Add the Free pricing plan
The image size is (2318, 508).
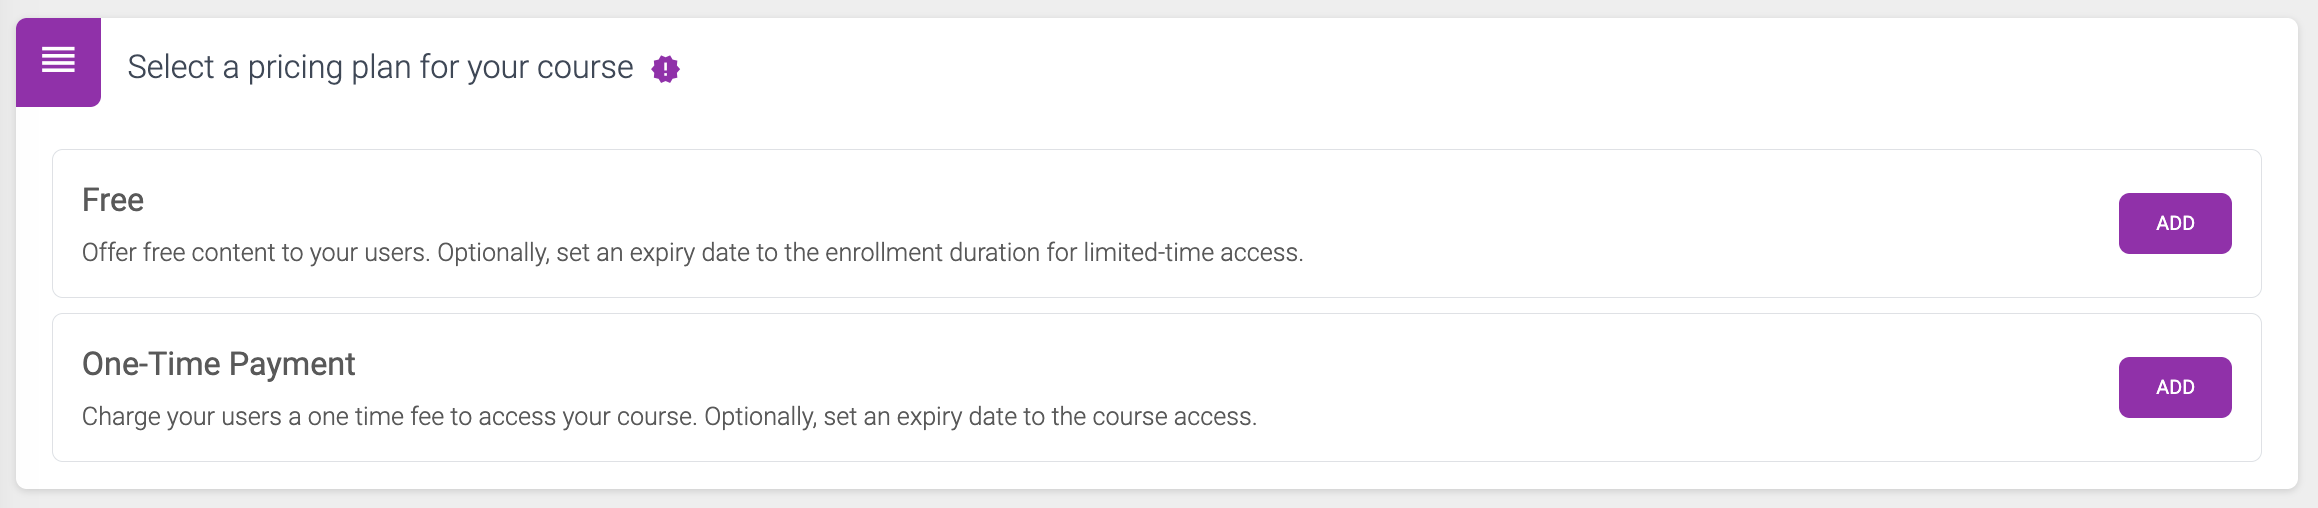[x=2174, y=223]
